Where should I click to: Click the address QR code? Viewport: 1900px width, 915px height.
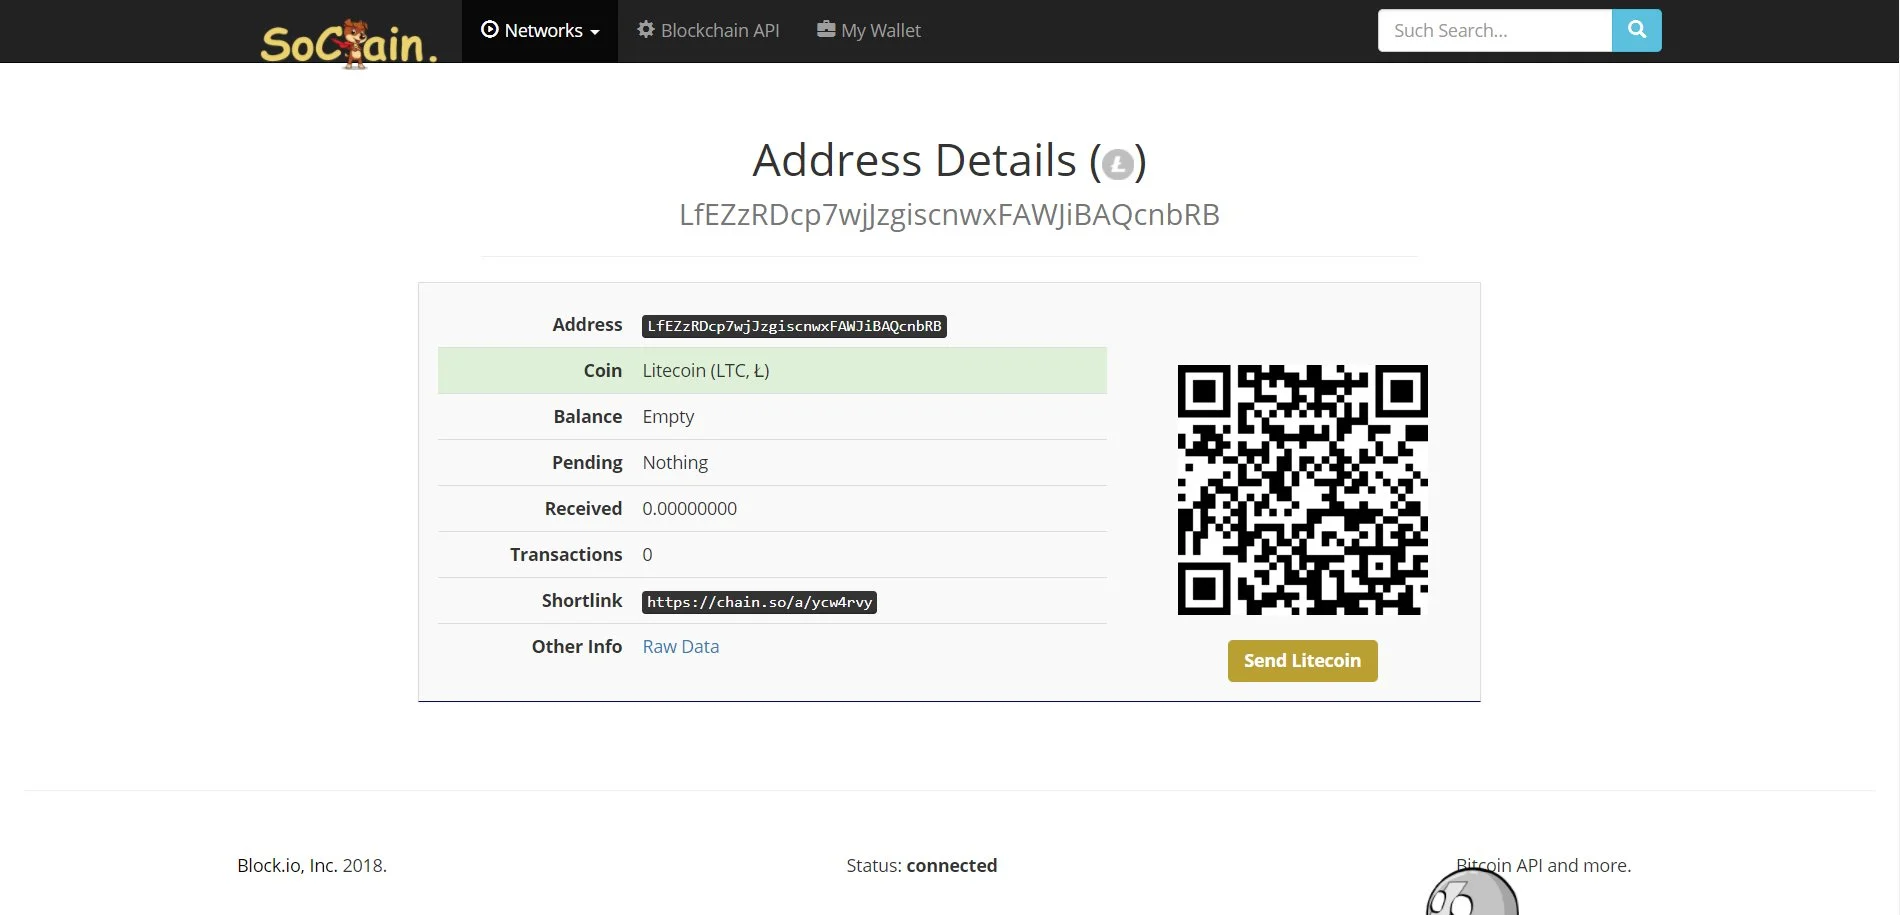1303,490
